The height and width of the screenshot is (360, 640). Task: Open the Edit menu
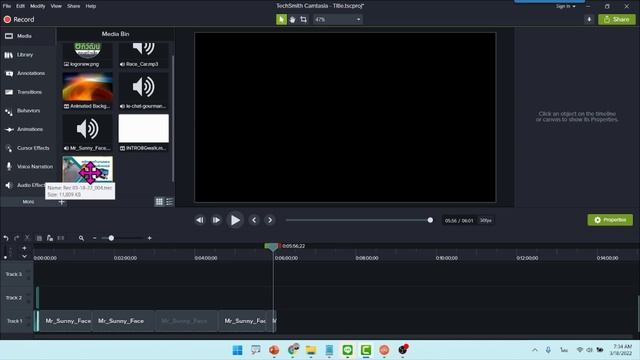pyautogui.click(x=20, y=6)
